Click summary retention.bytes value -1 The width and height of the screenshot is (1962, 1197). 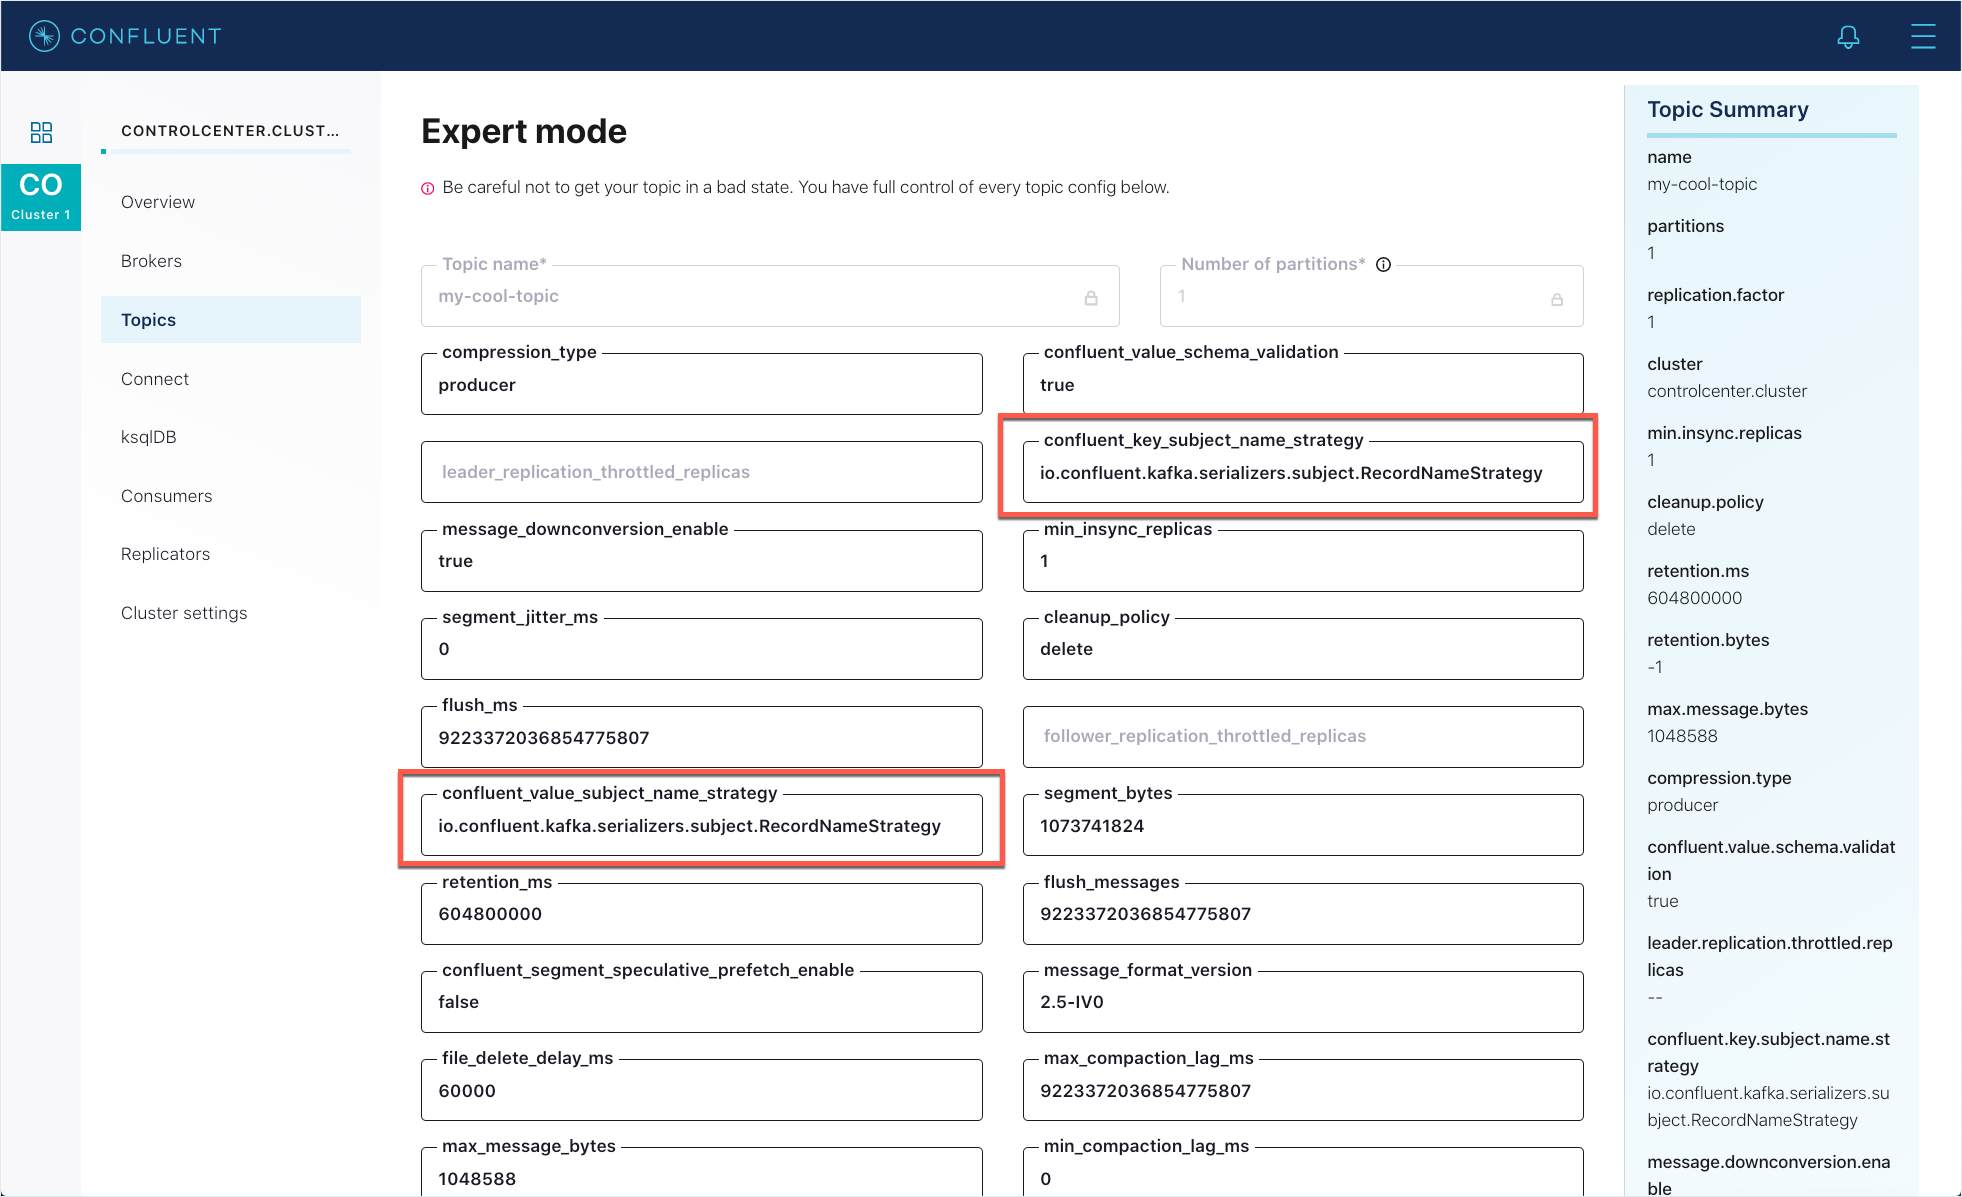[1655, 667]
